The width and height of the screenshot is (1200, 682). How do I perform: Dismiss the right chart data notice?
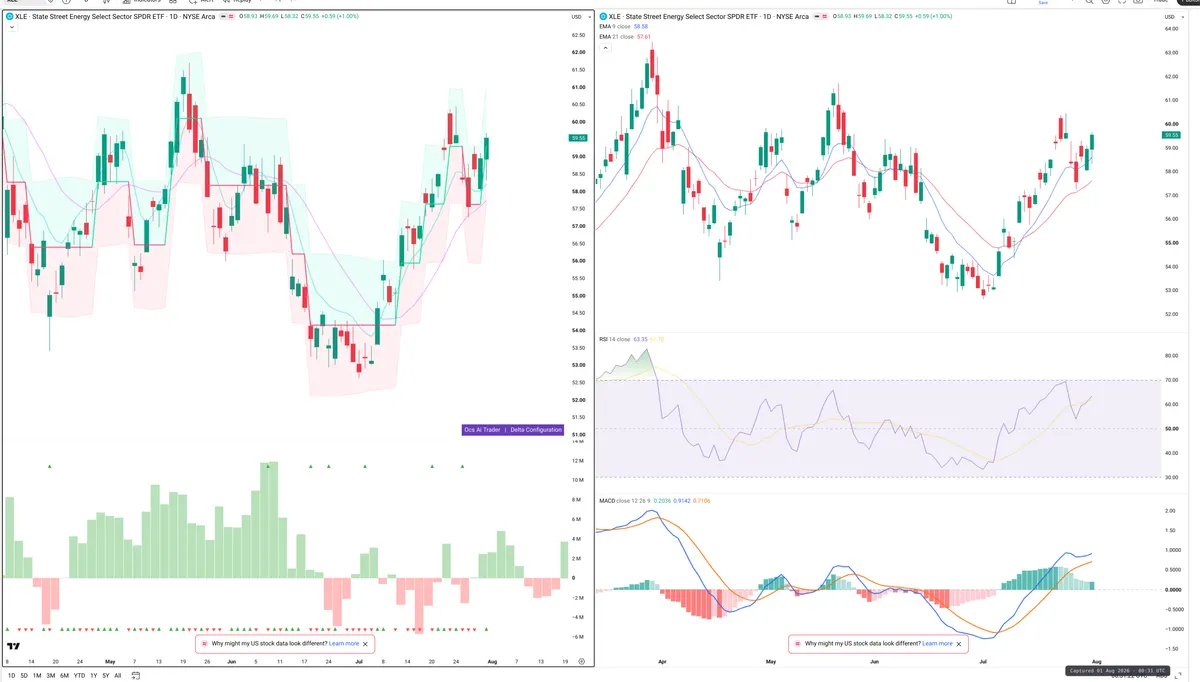959,644
